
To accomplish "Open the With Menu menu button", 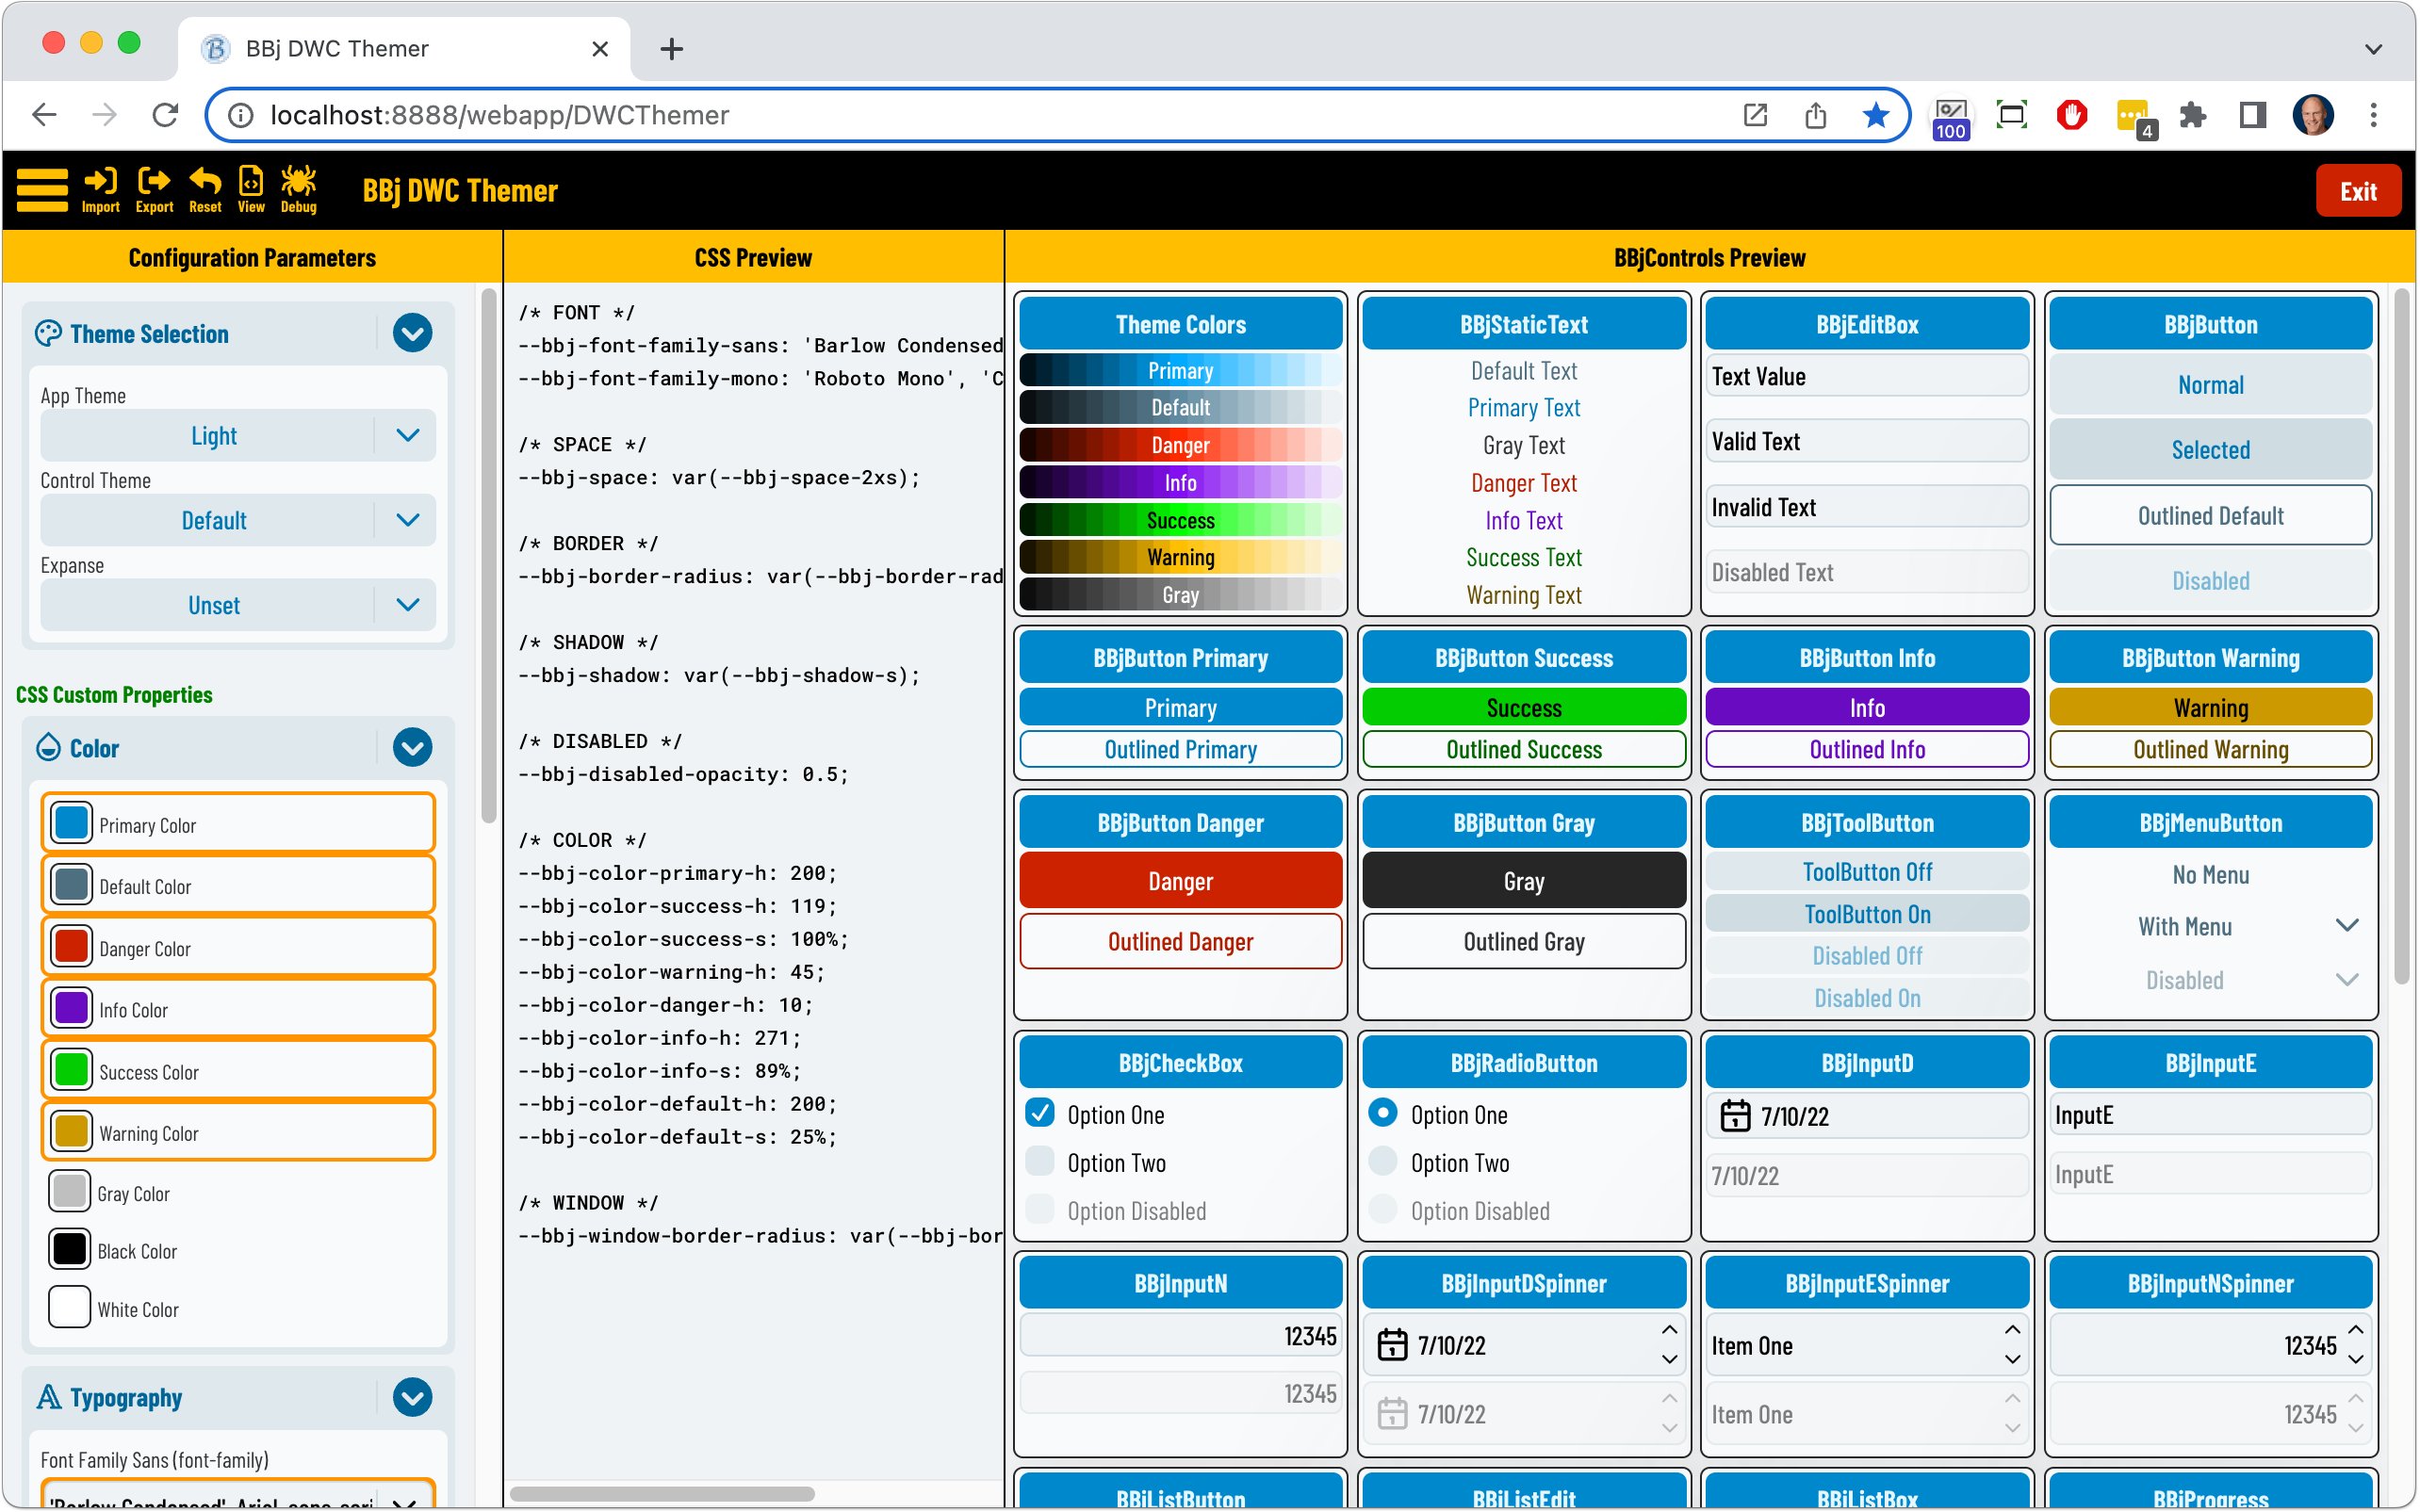I will coord(2210,927).
